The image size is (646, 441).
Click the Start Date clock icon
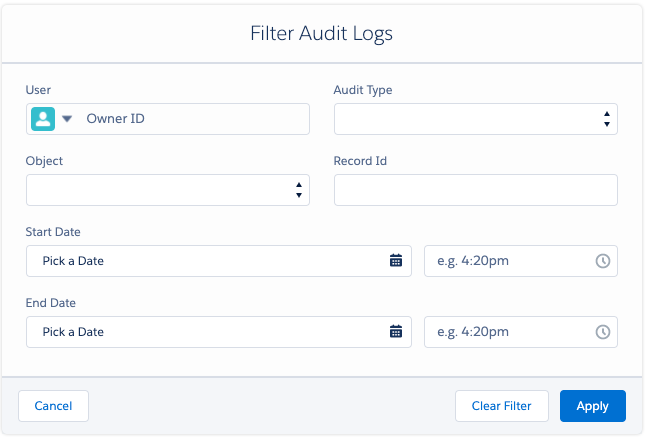603,261
